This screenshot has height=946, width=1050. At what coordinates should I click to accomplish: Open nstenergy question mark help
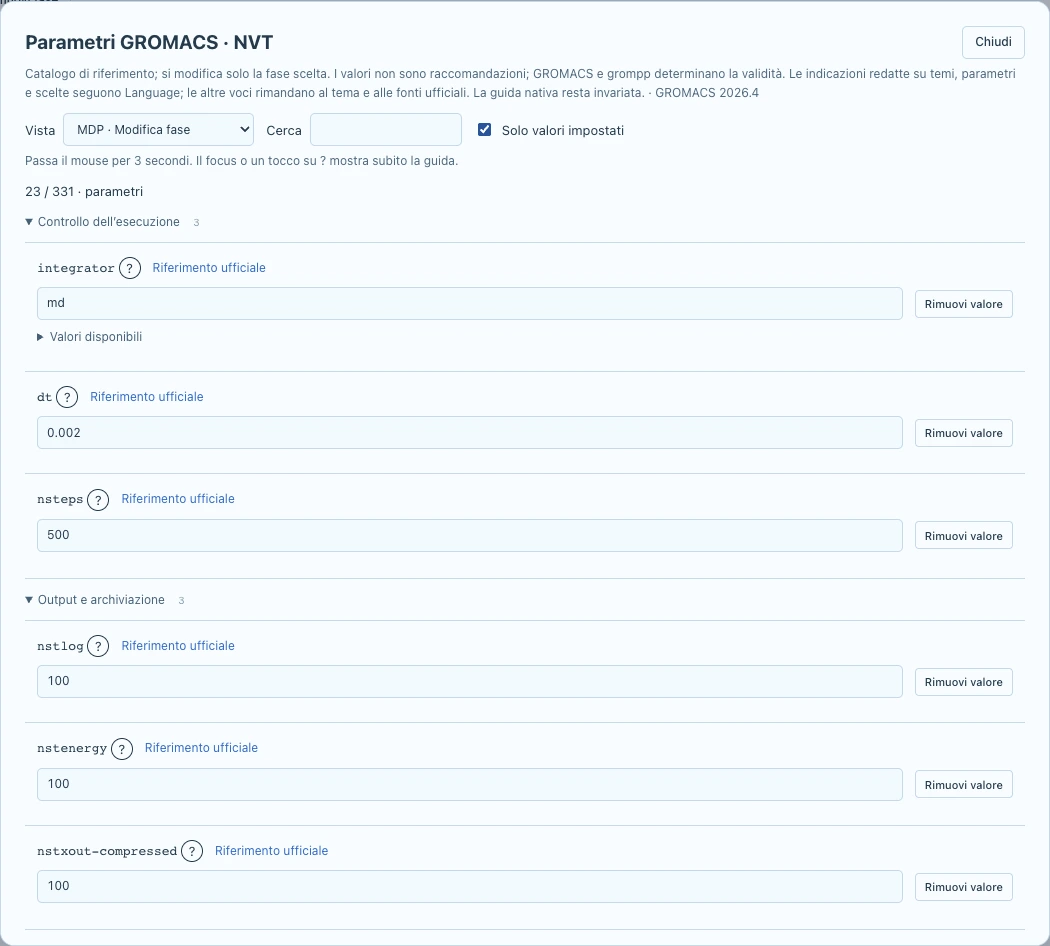pos(122,748)
